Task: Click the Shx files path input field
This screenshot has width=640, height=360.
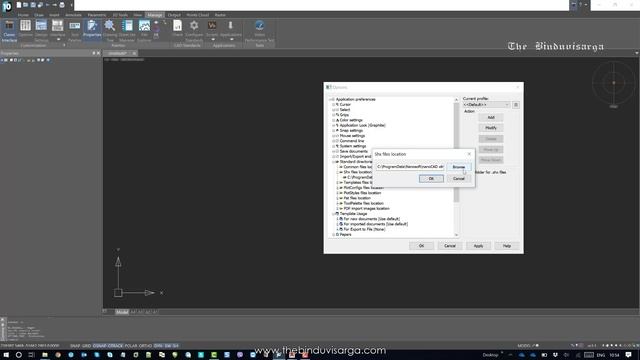Action: pyautogui.click(x=410, y=167)
